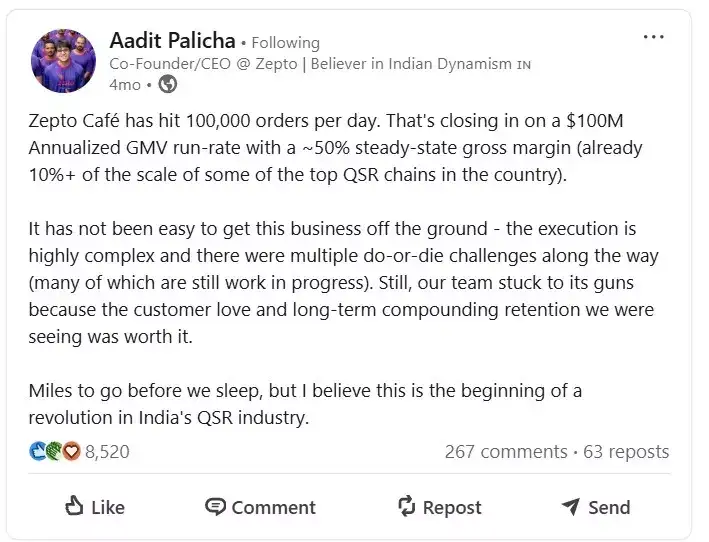Open Aadit Palicha's name link
Image resolution: width=709 pixels, height=542 pixels.
click(x=172, y=41)
